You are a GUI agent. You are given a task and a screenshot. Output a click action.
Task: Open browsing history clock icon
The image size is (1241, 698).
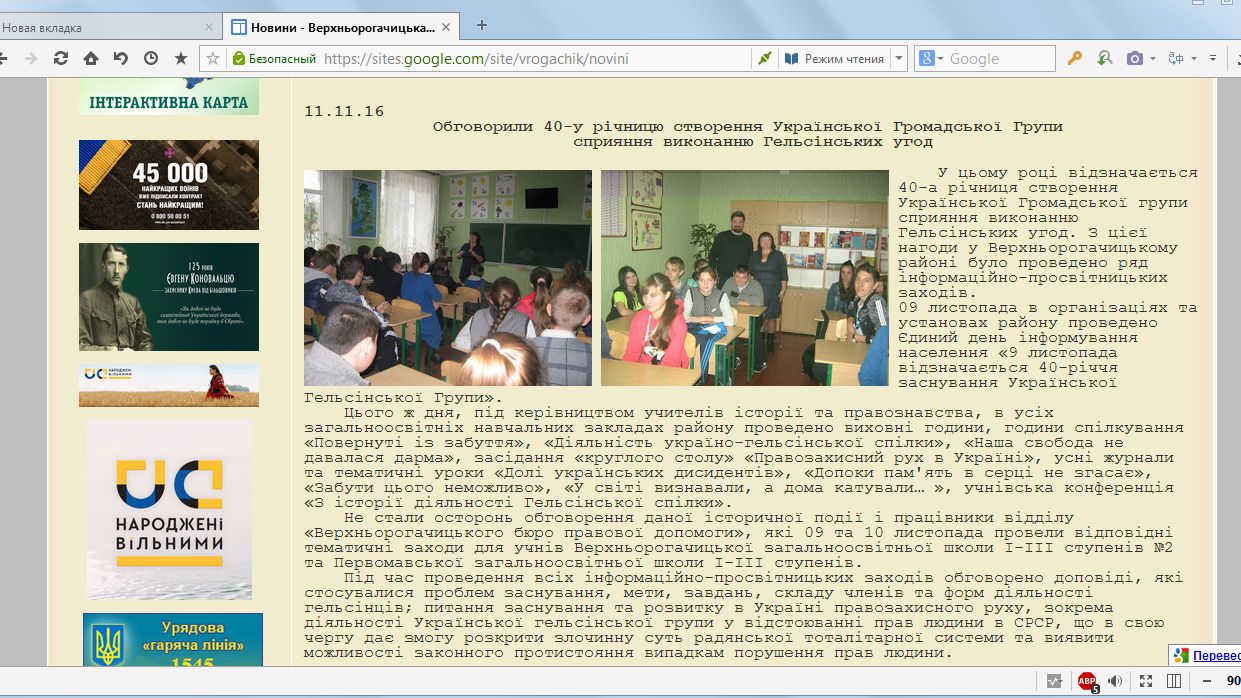point(151,59)
